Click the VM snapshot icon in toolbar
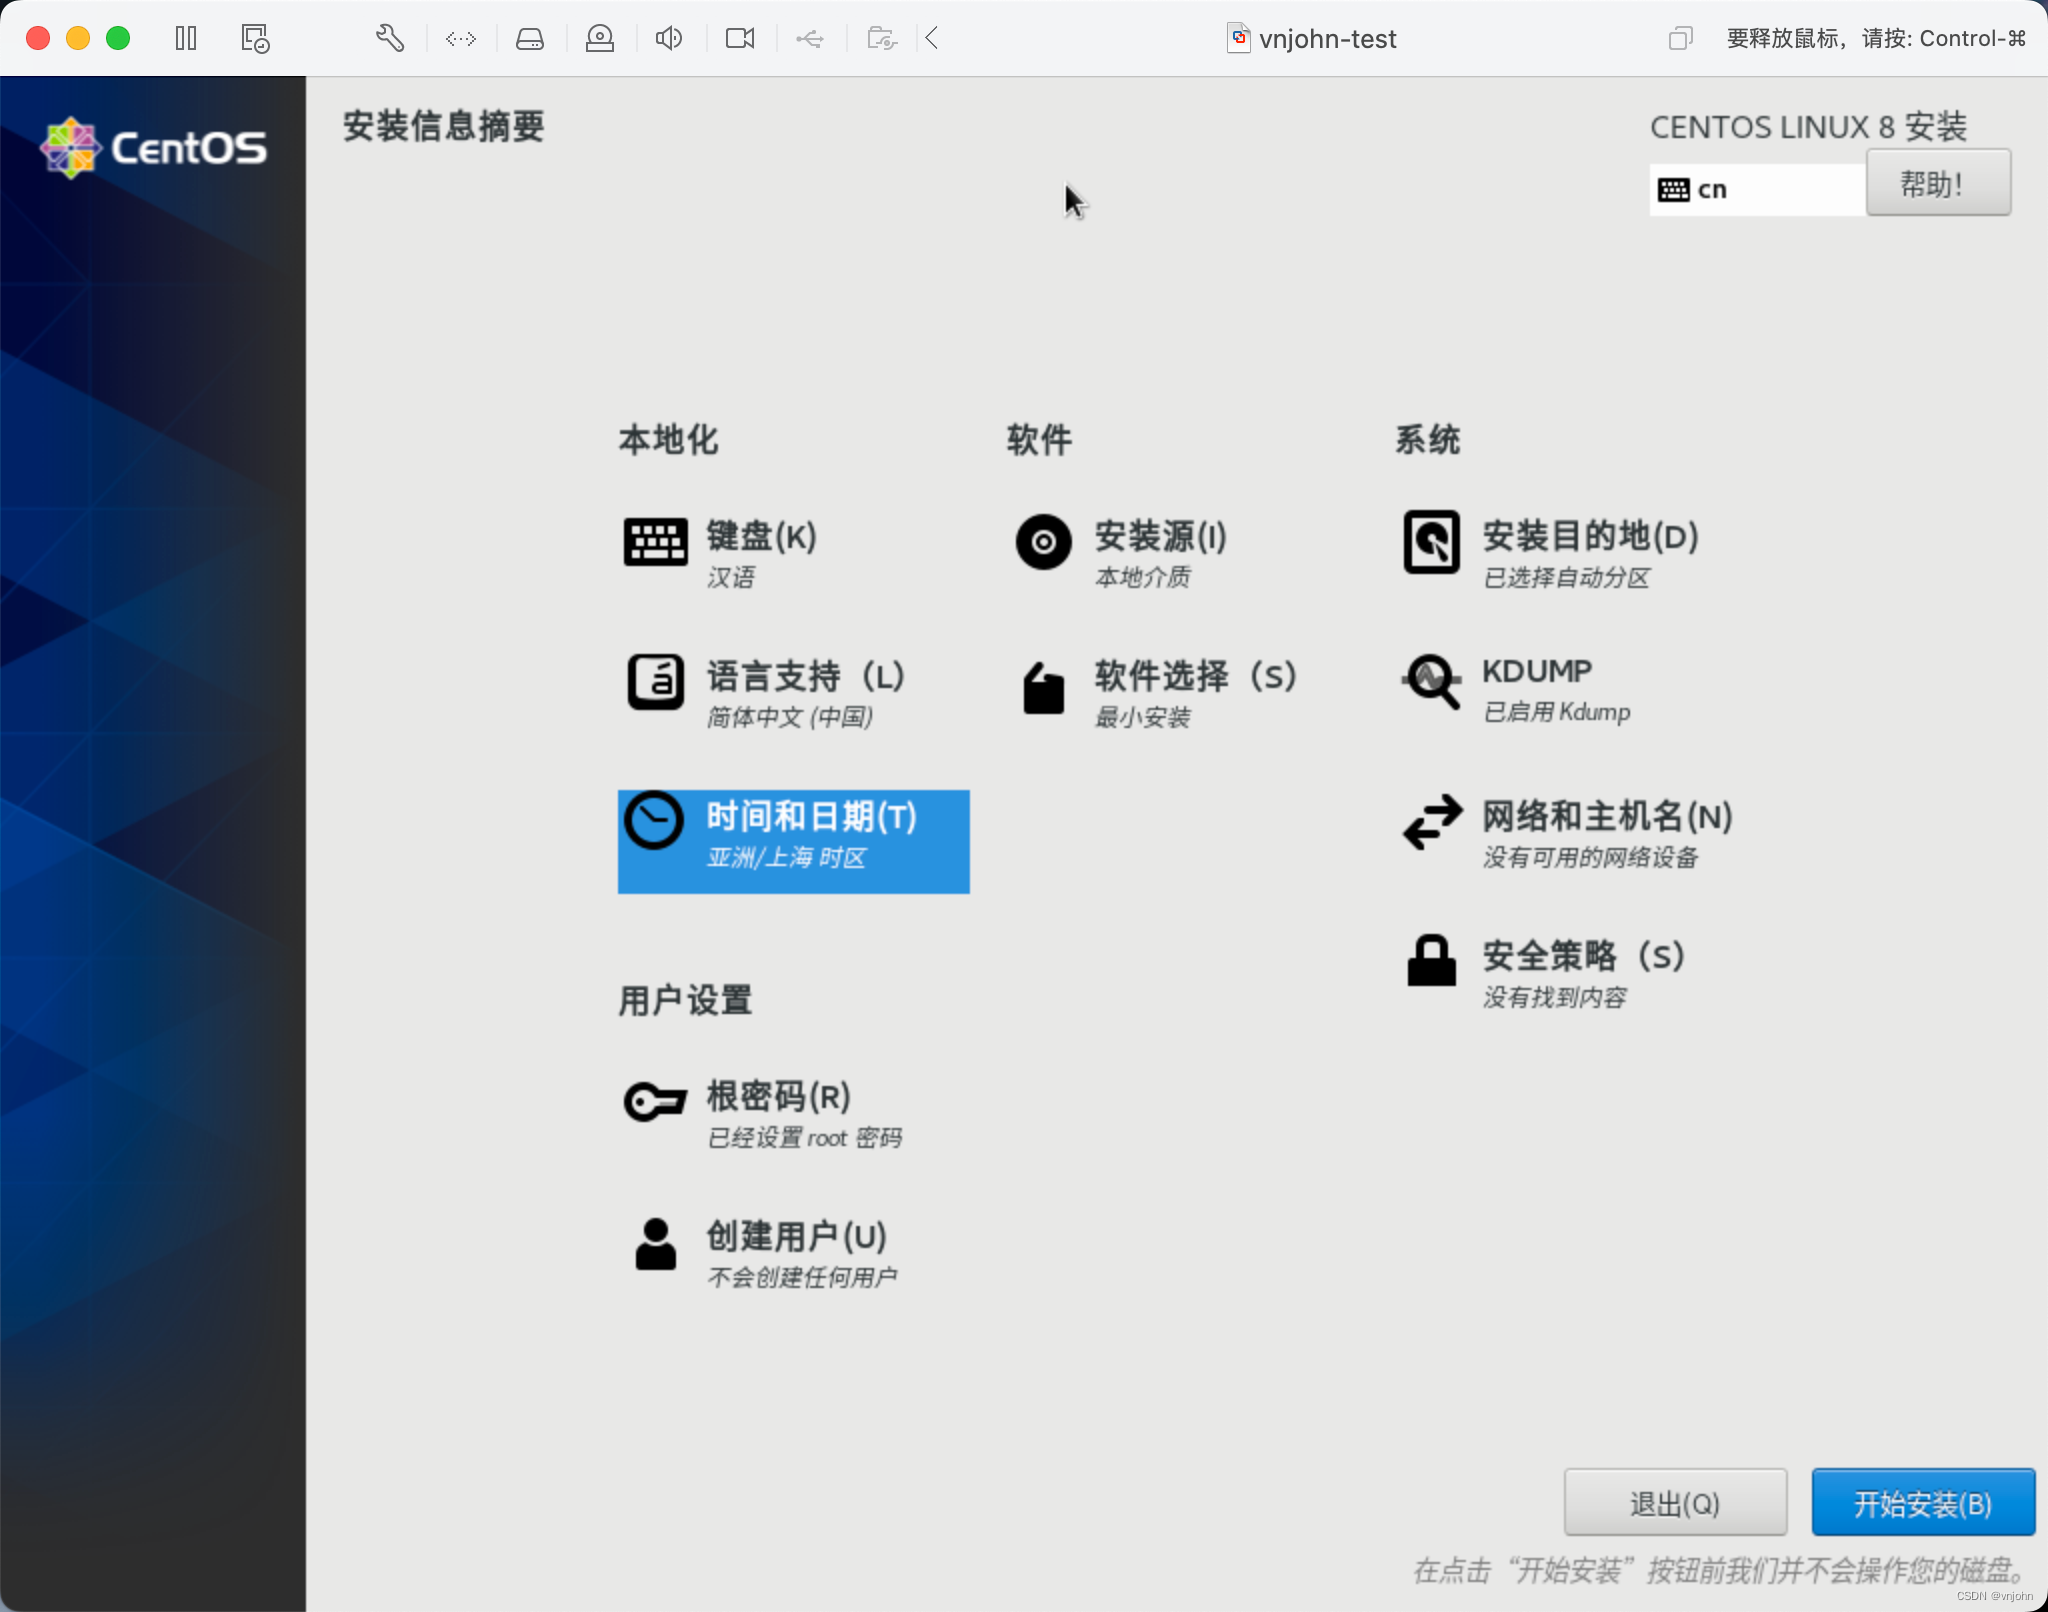2048x1612 pixels. 255,39
